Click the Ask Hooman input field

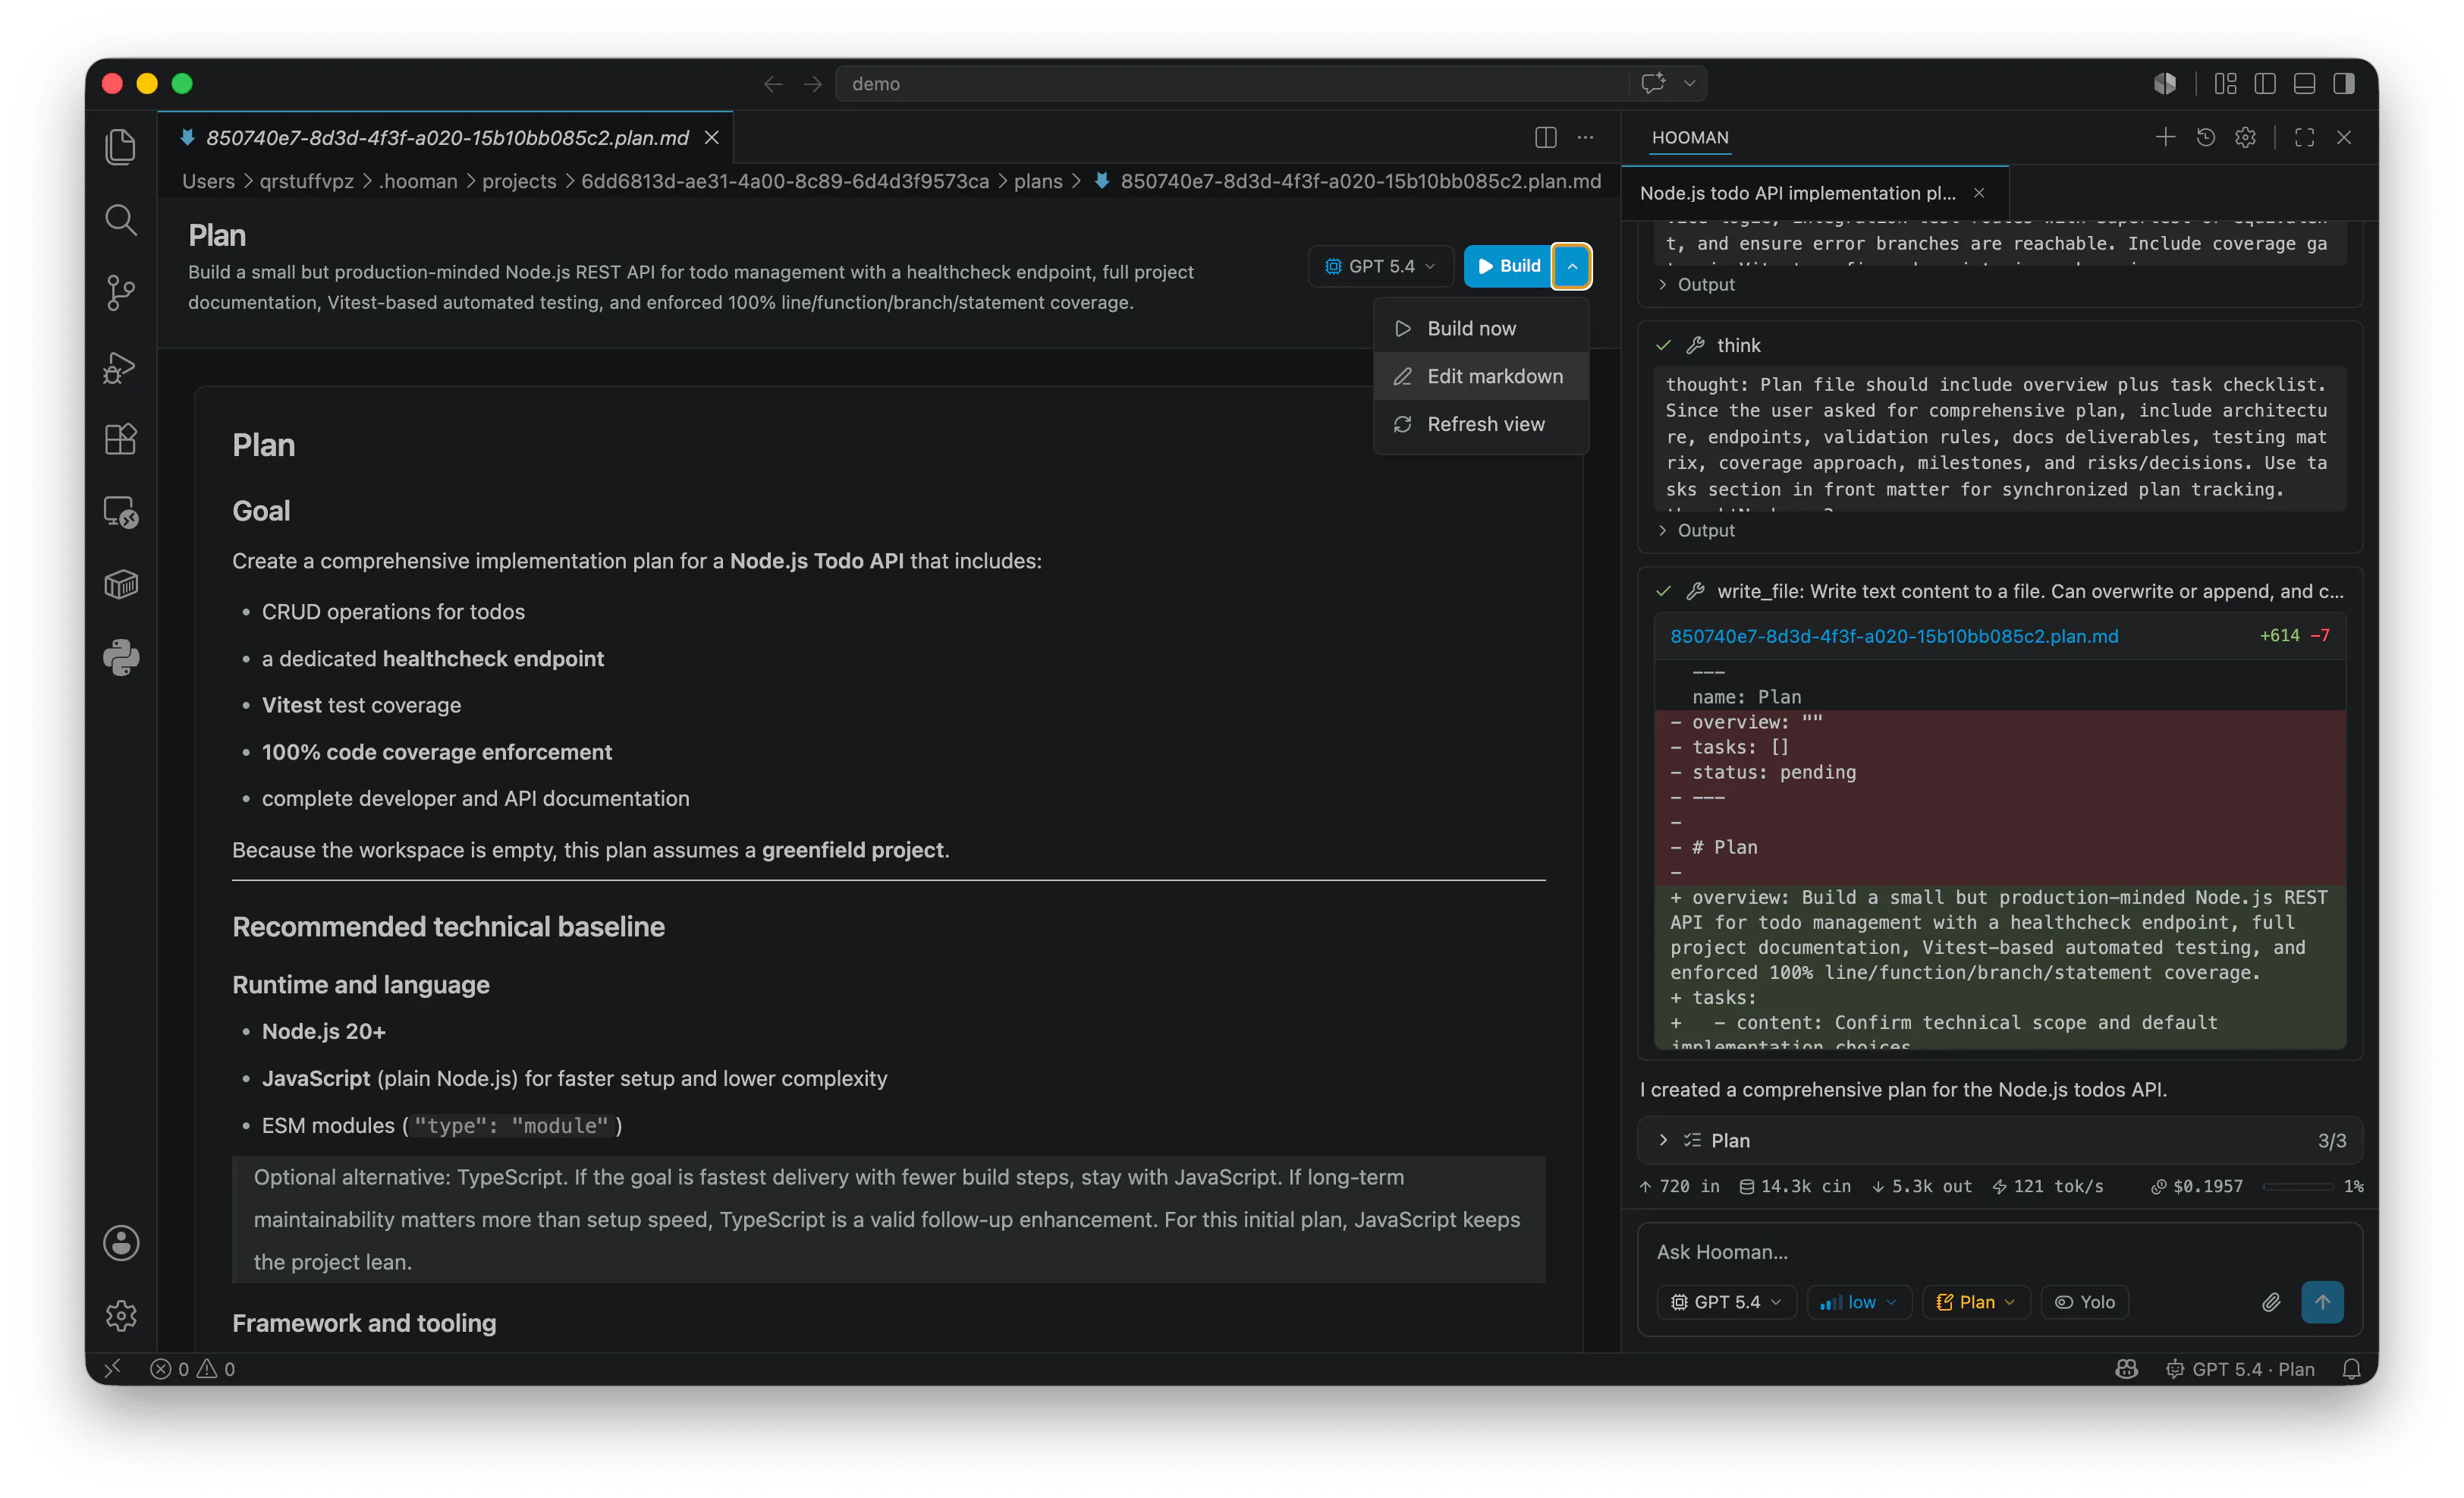pos(2000,1252)
